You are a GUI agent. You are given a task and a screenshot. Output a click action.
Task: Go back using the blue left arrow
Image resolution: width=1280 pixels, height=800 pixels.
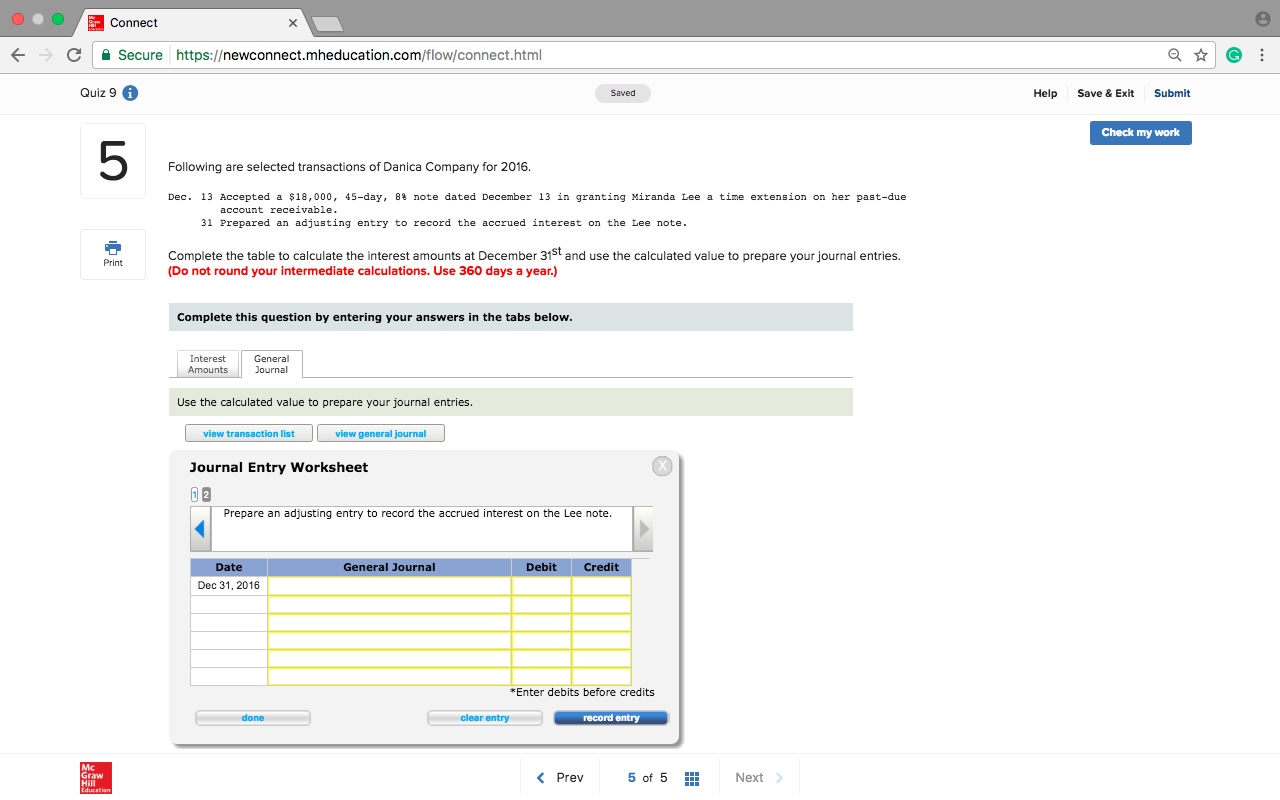pyautogui.click(x=200, y=527)
